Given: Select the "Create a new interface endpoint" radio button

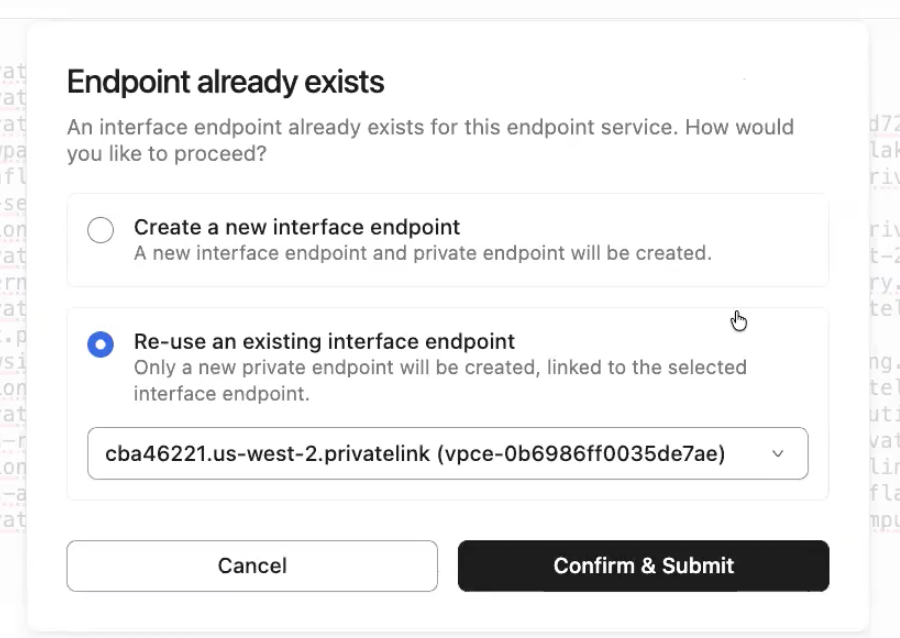Looking at the screenshot, I should click(x=100, y=230).
